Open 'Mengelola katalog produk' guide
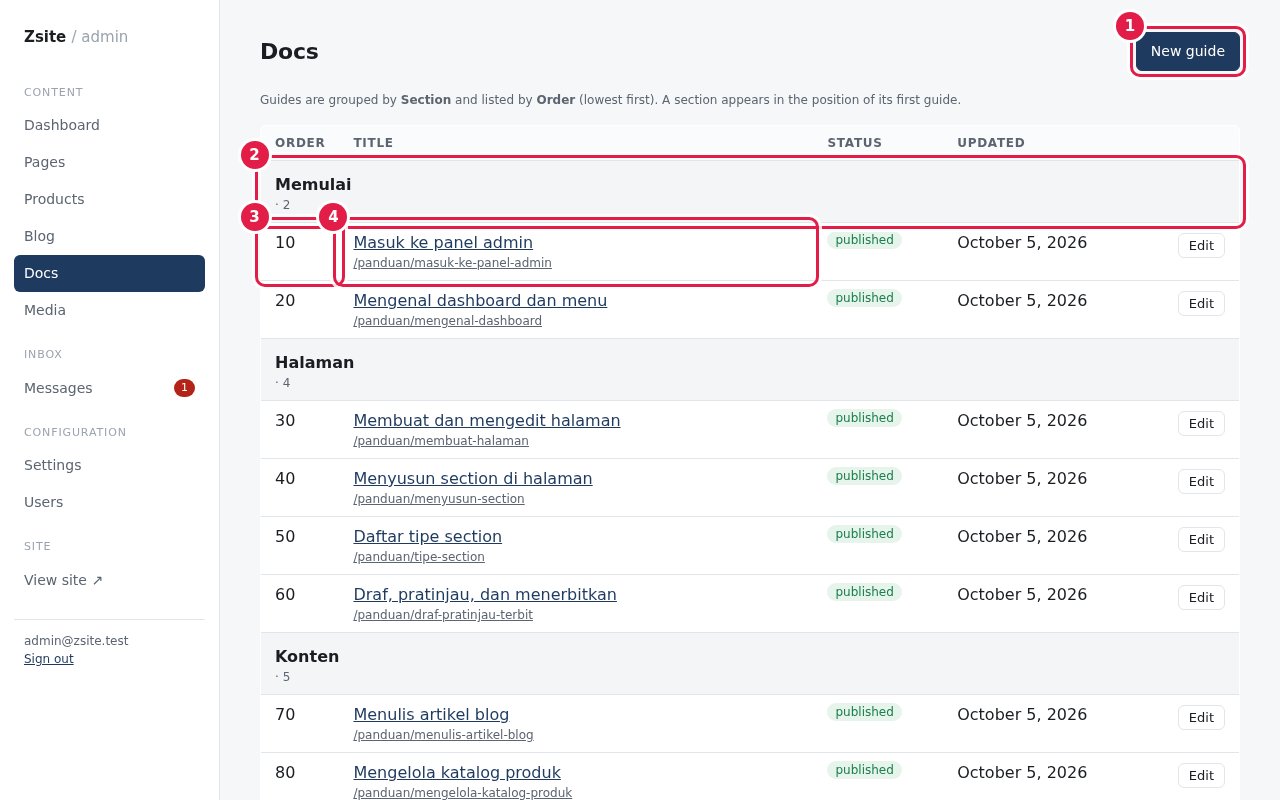 click(x=457, y=772)
